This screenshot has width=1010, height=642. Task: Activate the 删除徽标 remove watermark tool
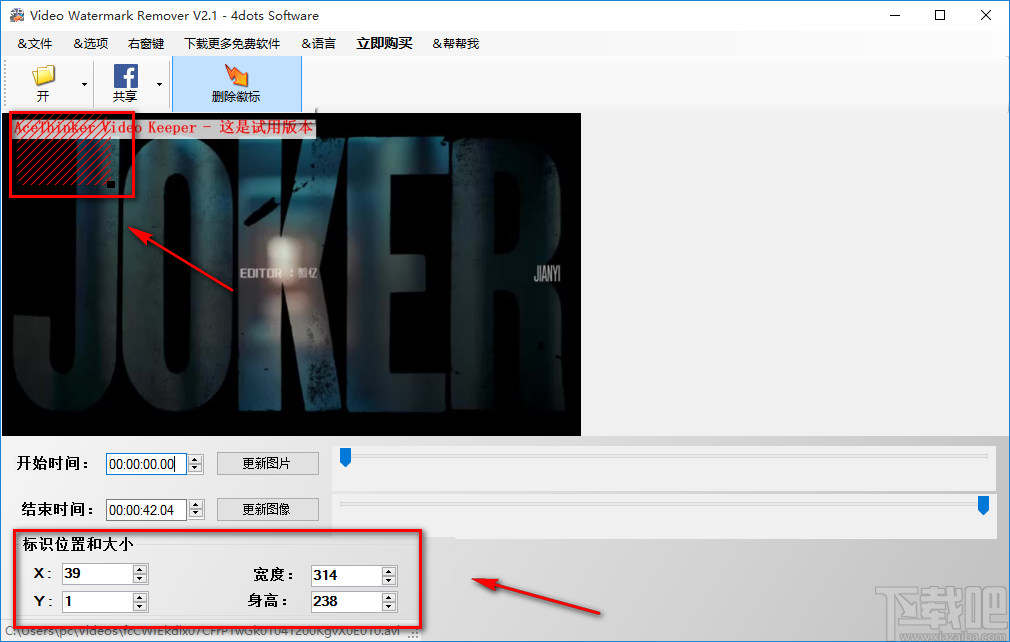coord(237,83)
